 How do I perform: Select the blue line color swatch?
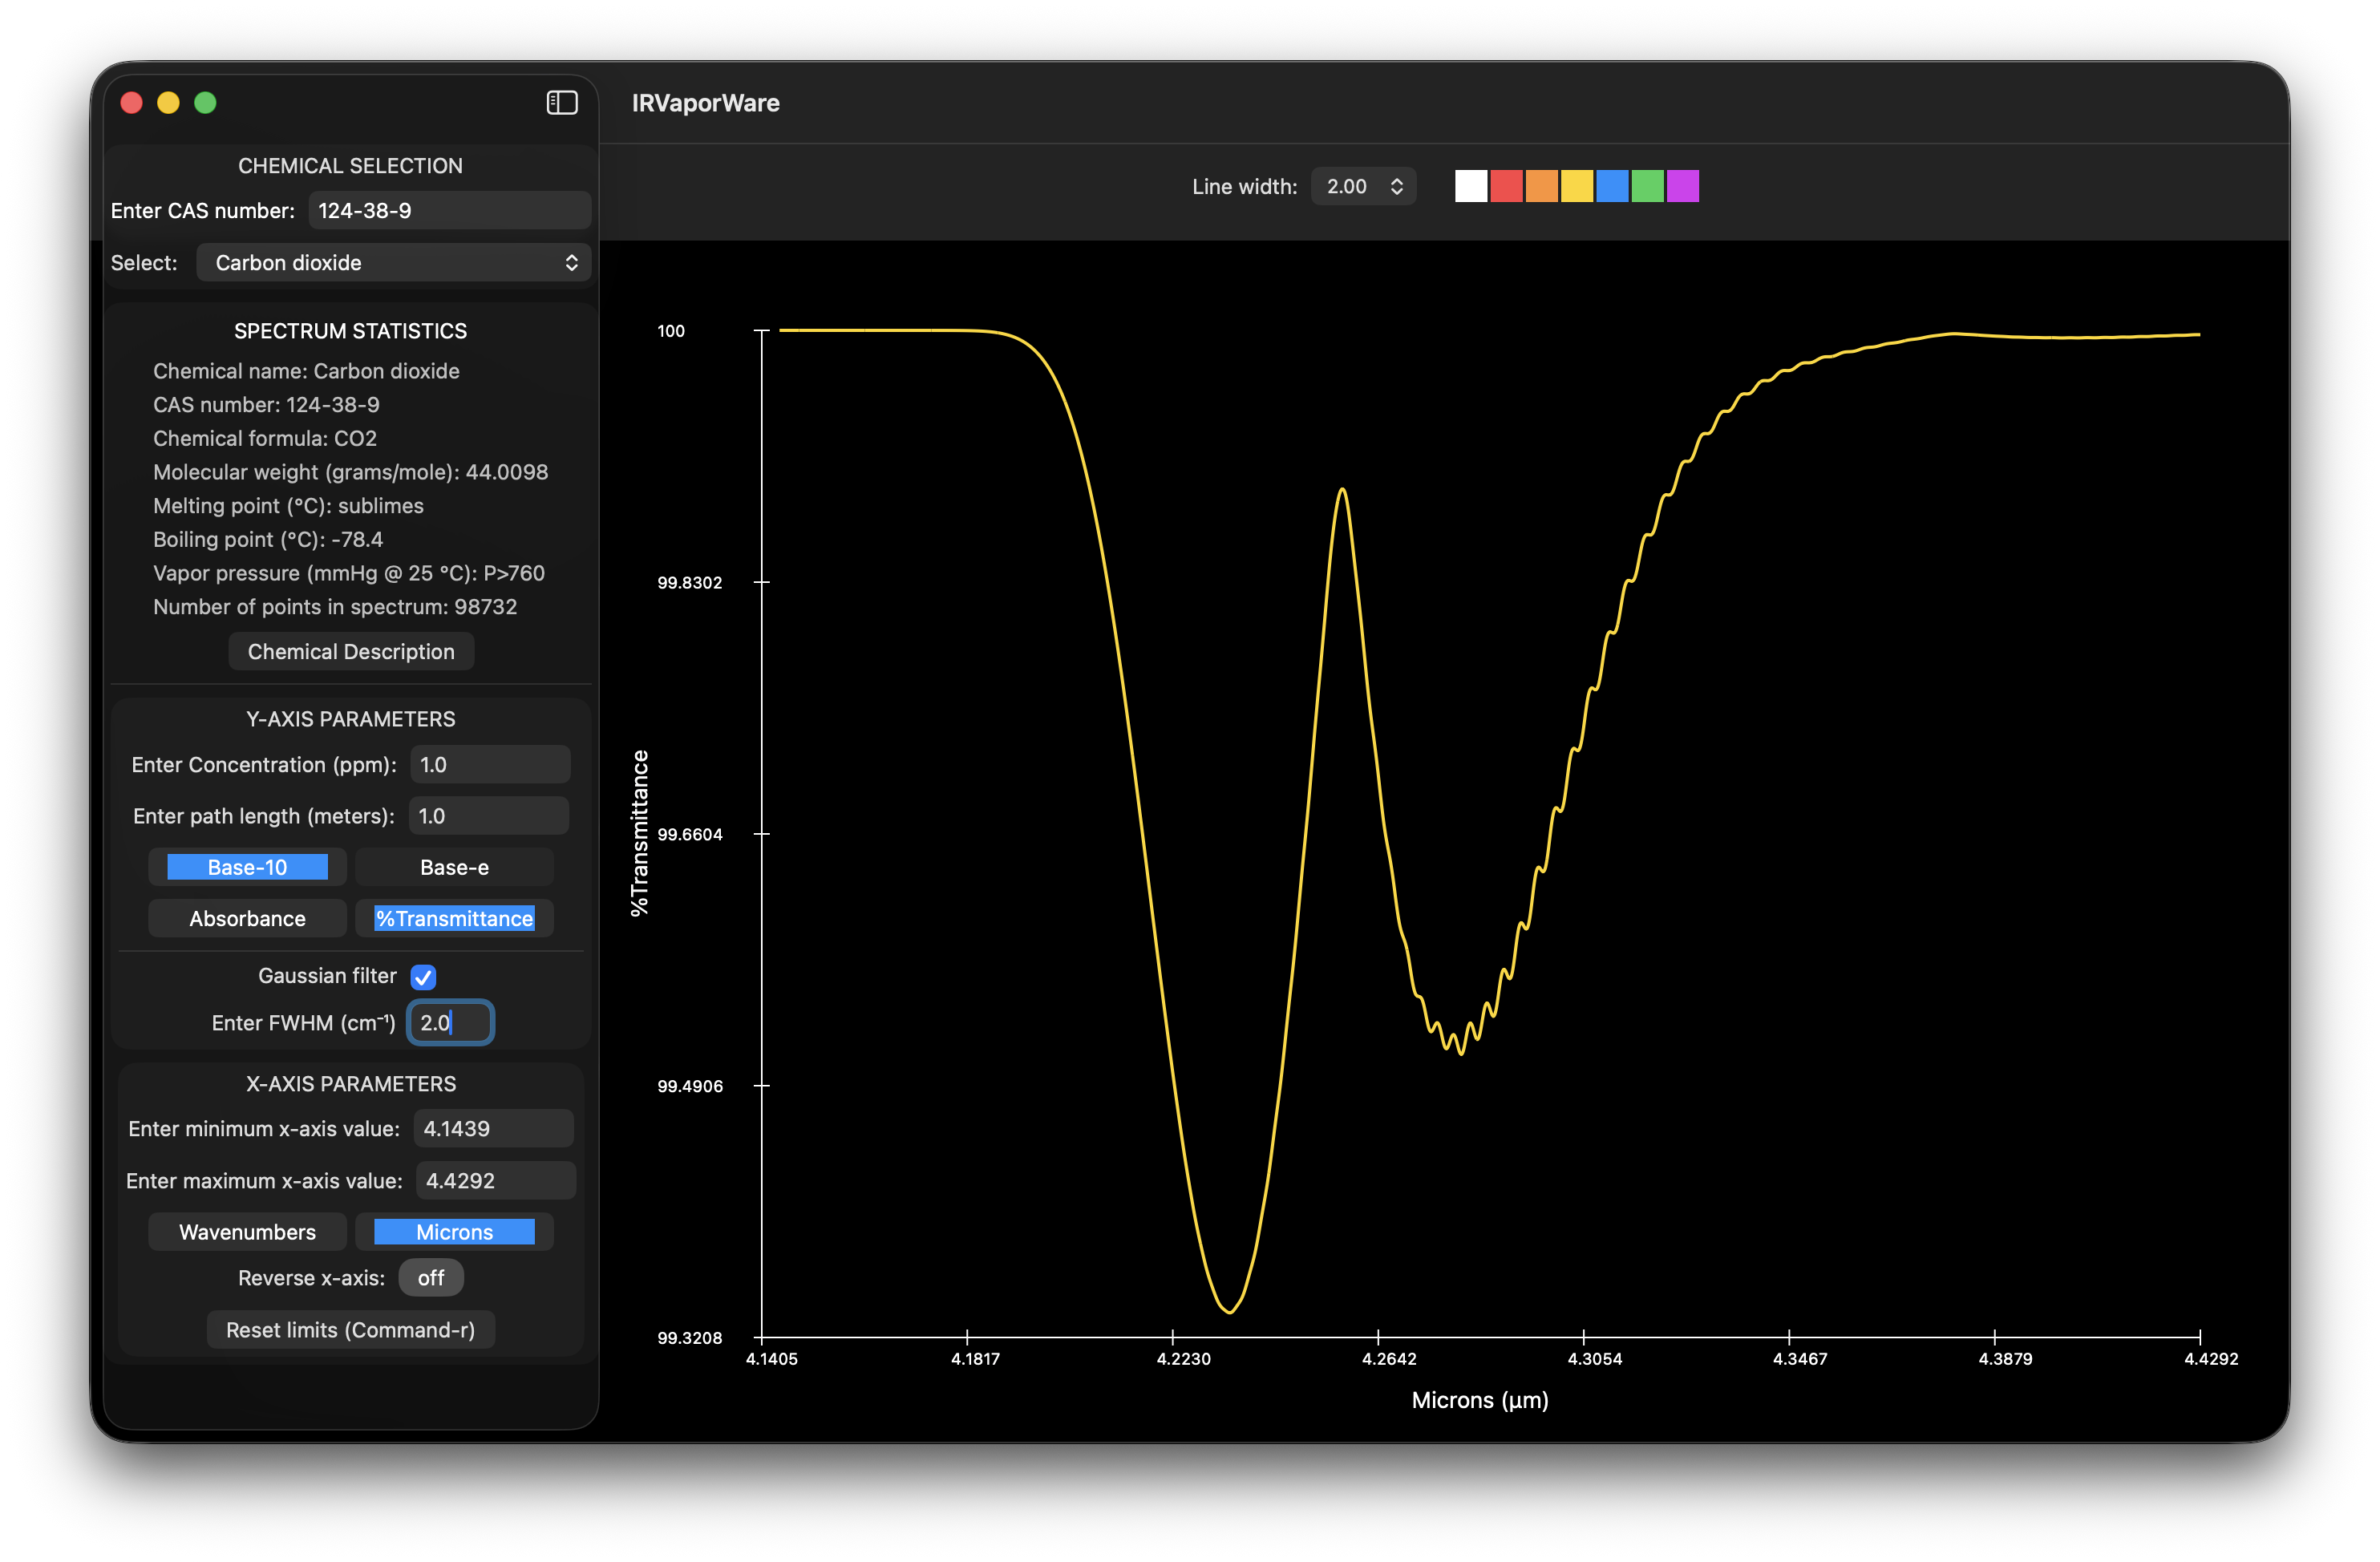click(x=1612, y=186)
